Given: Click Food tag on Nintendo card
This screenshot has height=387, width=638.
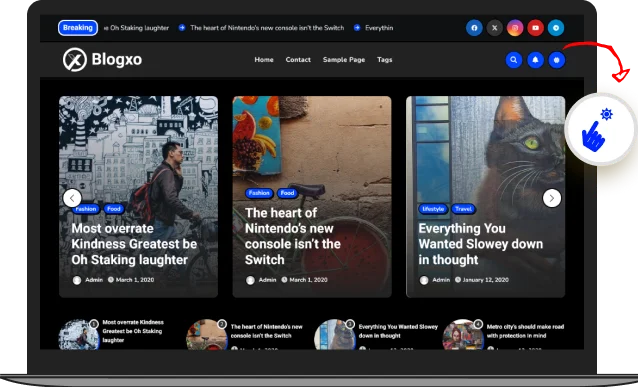Looking at the screenshot, I should (287, 193).
